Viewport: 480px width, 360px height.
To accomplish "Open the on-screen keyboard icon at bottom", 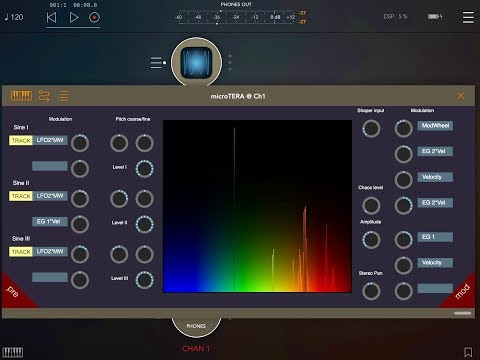I will coord(13,352).
